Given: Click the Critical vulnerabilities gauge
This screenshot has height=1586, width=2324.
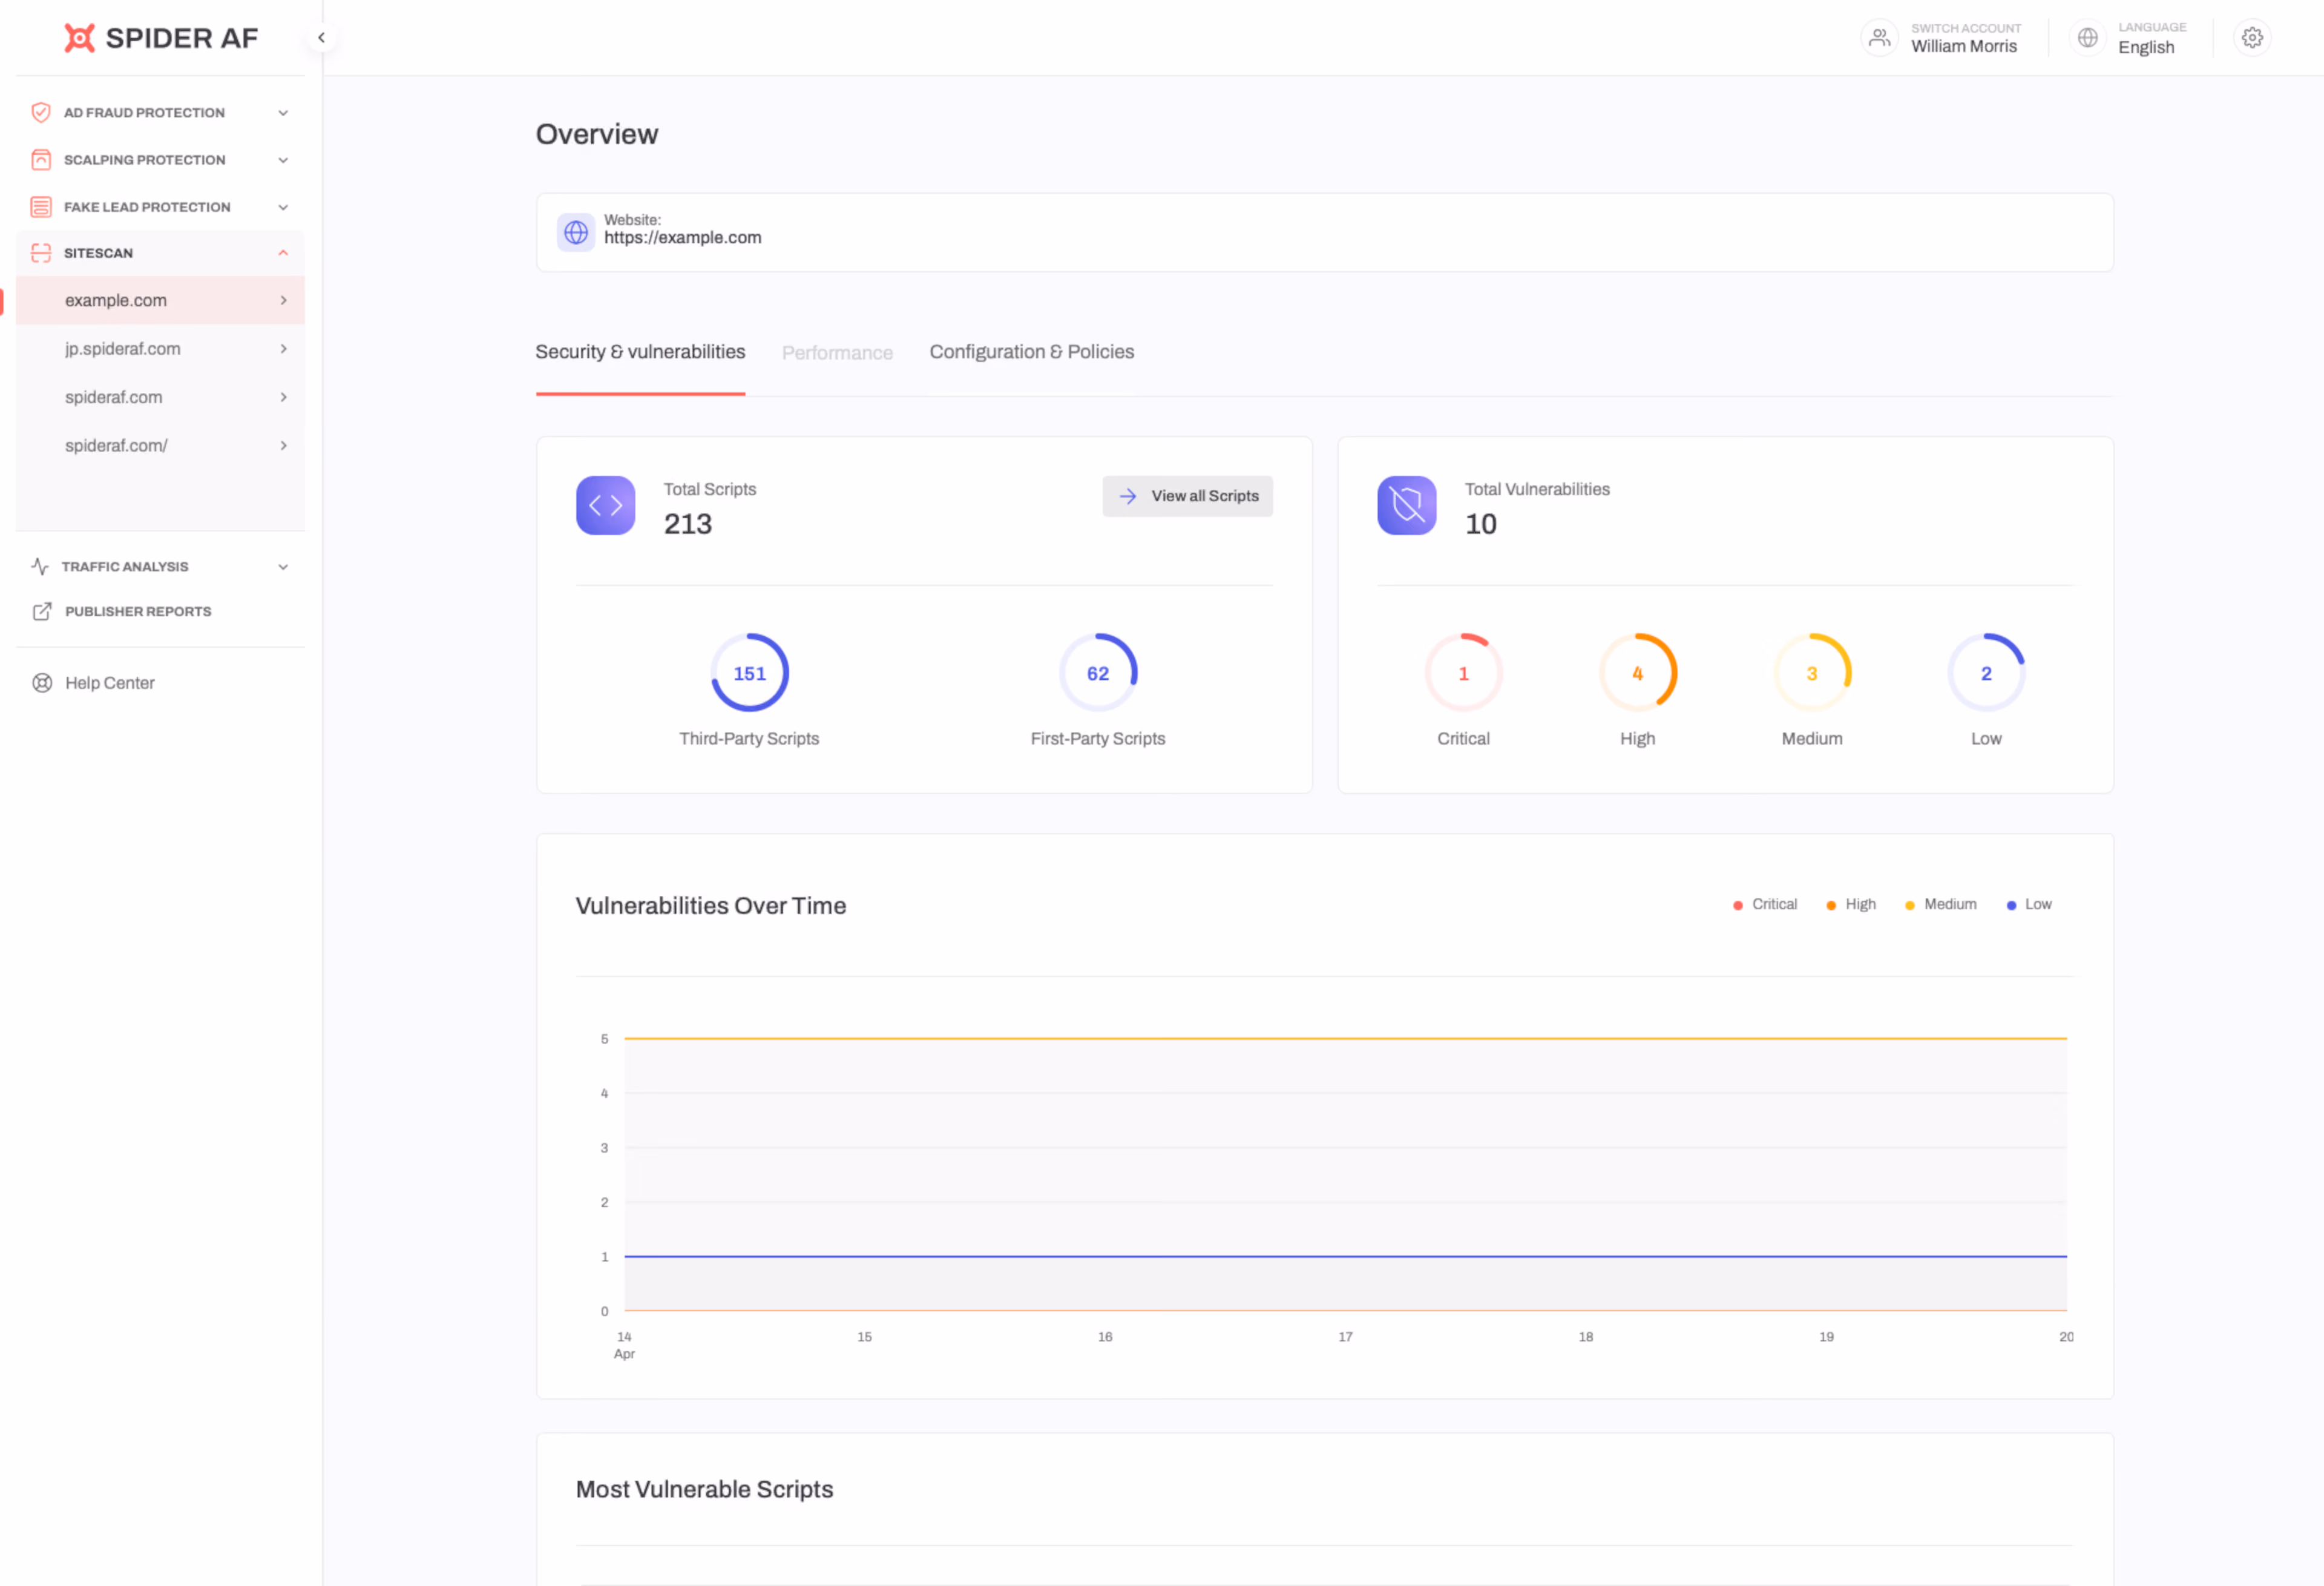Looking at the screenshot, I should point(1463,673).
